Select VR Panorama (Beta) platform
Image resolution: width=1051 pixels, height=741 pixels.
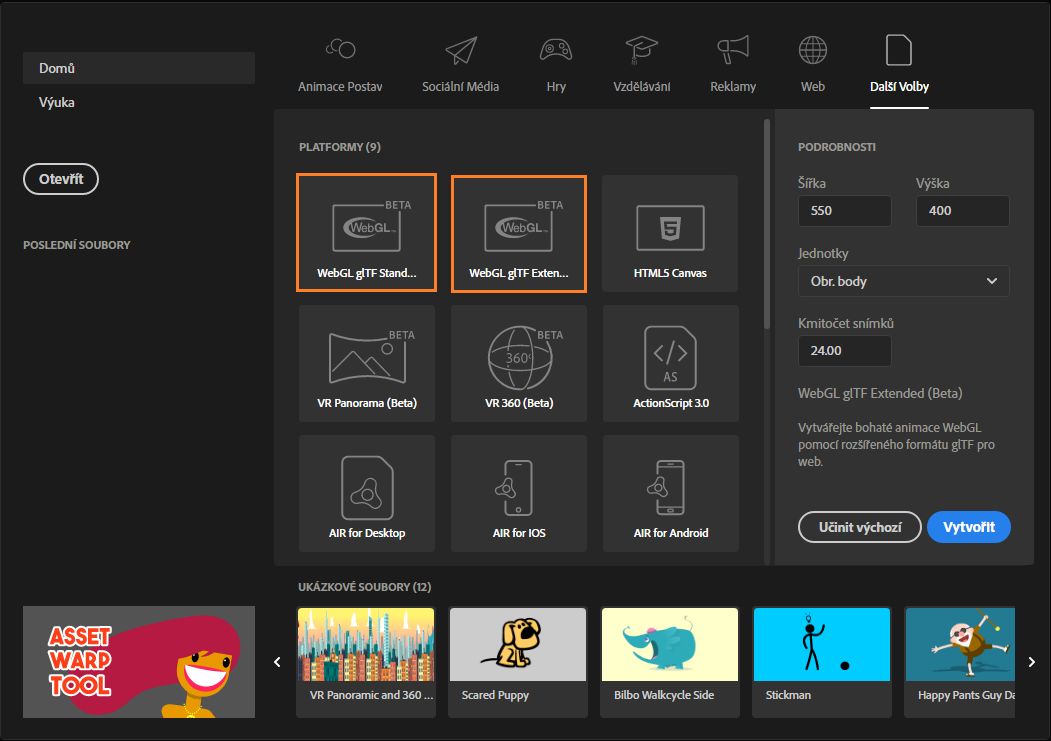tap(367, 363)
